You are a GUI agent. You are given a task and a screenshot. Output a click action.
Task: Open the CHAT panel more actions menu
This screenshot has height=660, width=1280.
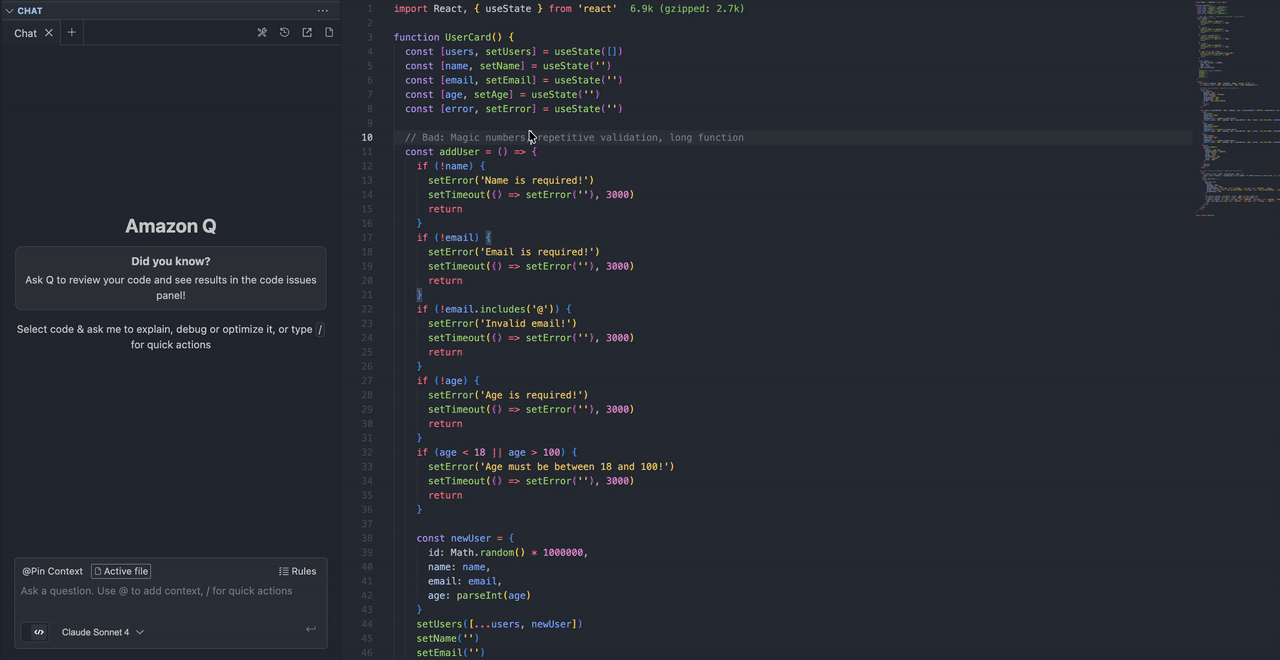point(322,11)
